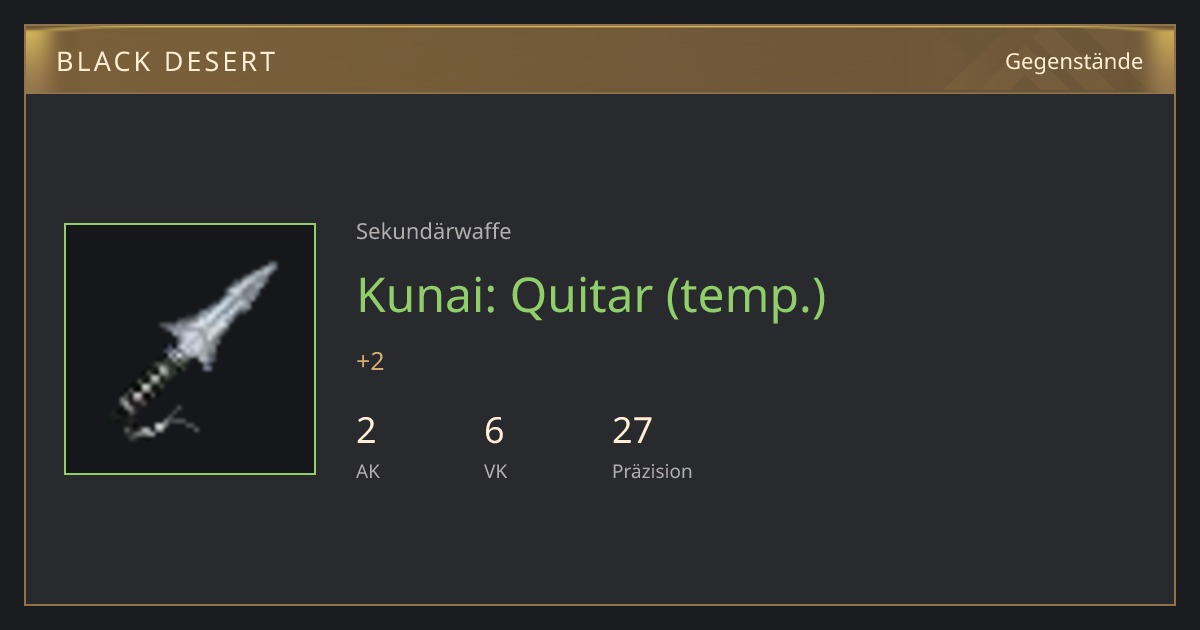Click the AK stat value 2
Image resolution: width=1200 pixels, height=630 pixels.
coord(367,431)
